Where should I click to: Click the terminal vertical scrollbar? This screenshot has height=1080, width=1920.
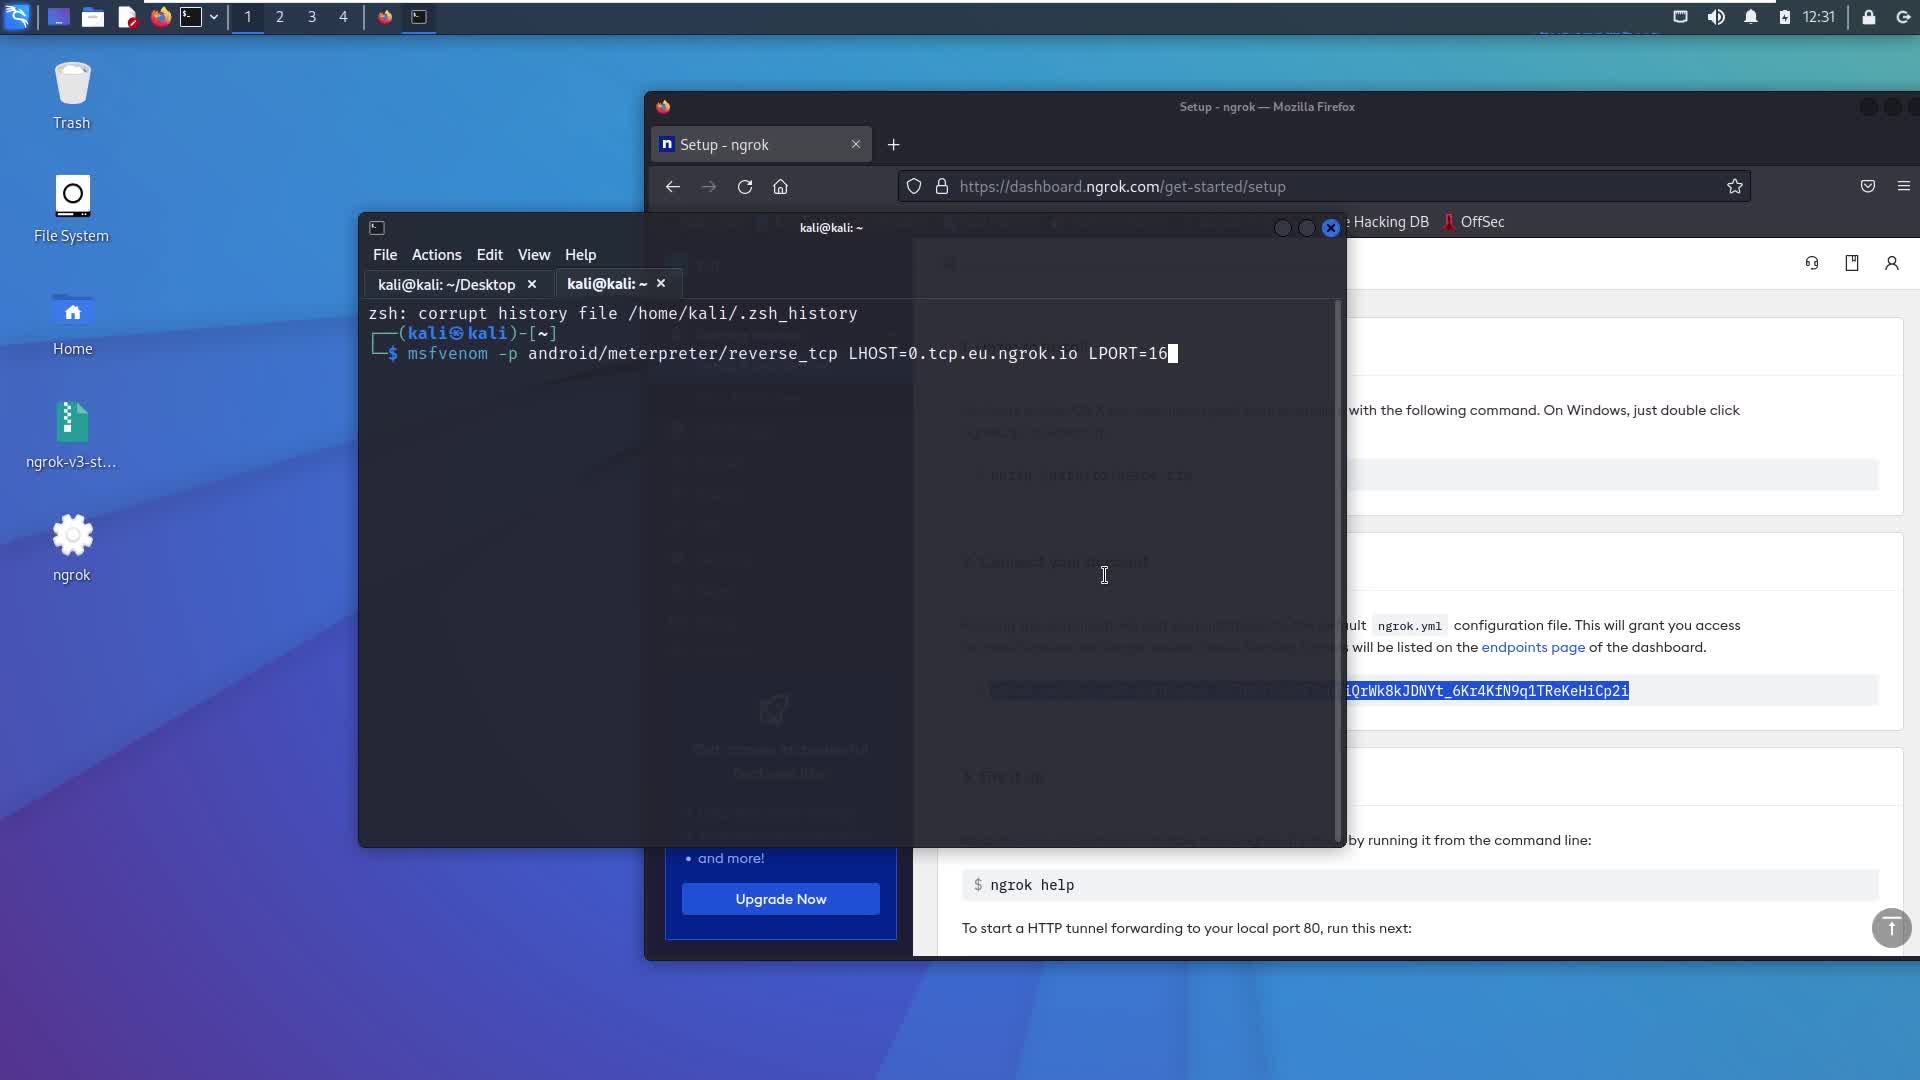coord(1337,572)
